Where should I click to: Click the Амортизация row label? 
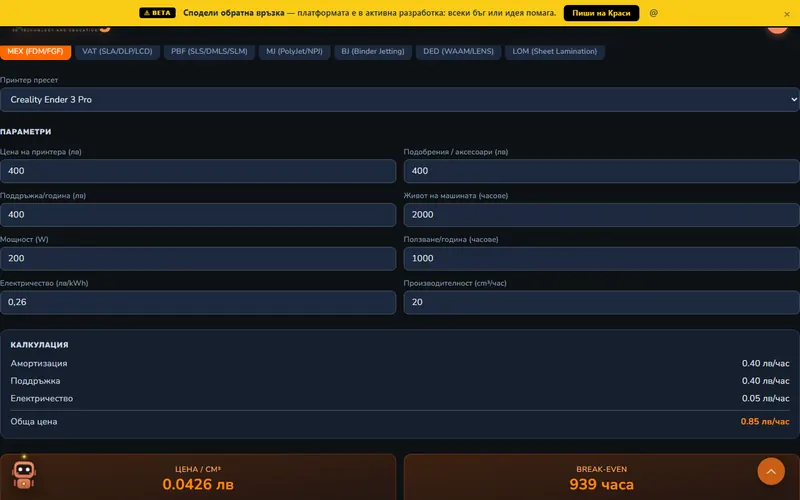[x=39, y=363]
